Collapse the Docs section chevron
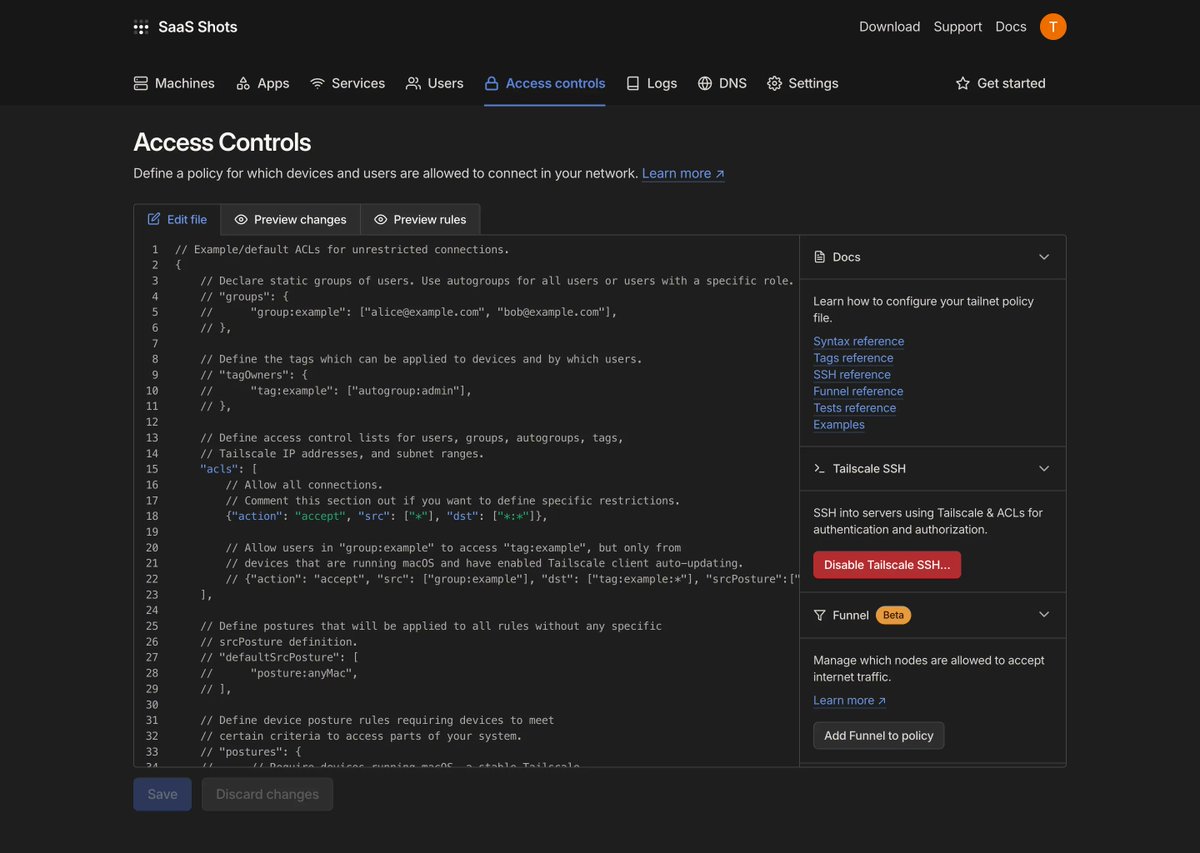This screenshot has width=1200, height=853. point(1044,257)
